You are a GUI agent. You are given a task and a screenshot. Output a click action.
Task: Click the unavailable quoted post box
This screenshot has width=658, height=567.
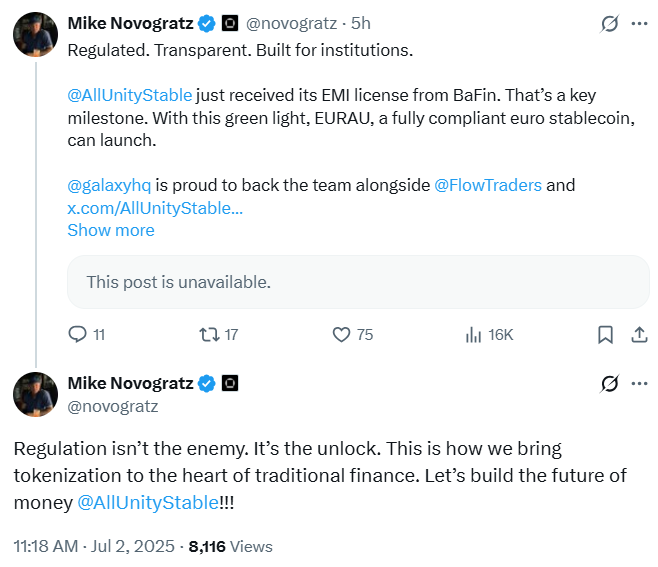coord(357,282)
